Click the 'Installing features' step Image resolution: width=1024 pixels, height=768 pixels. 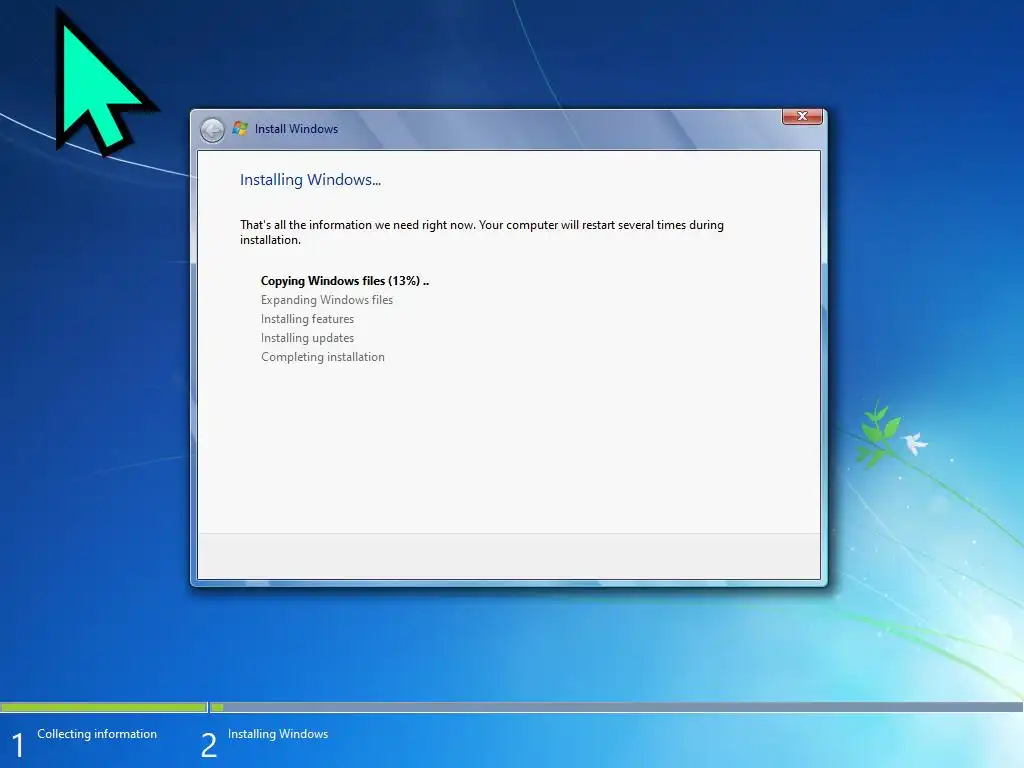307,319
